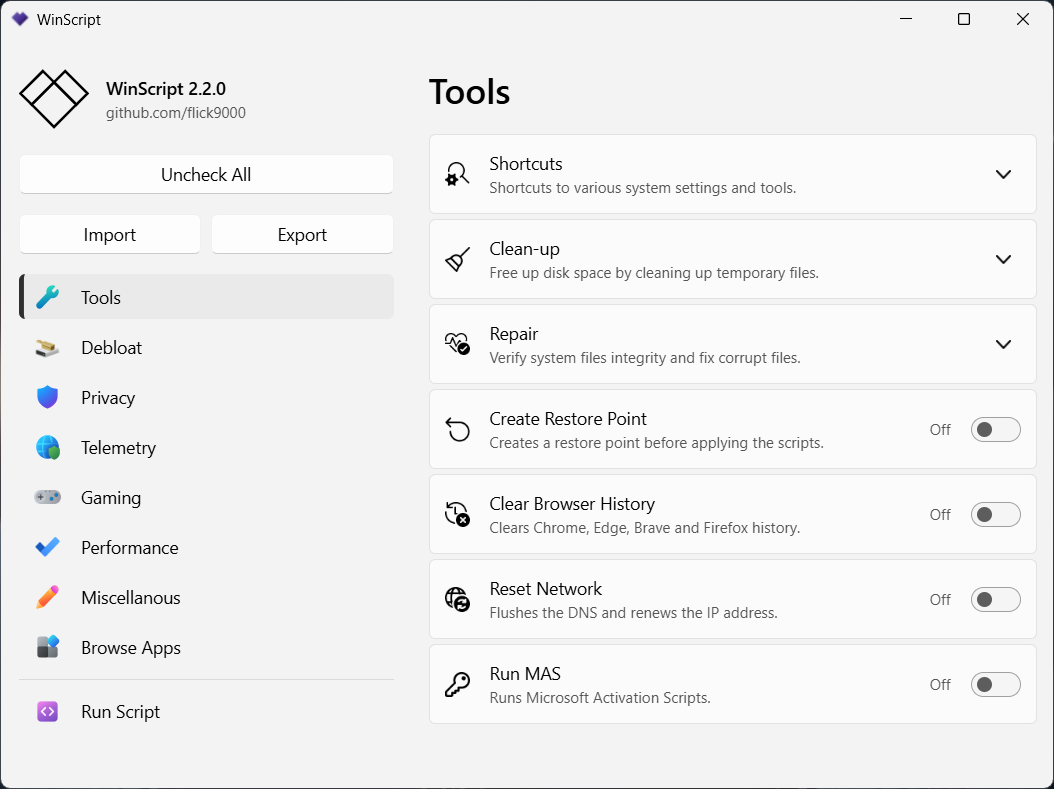Click the Import button
This screenshot has height=789, width=1054.
click(110, 235)
